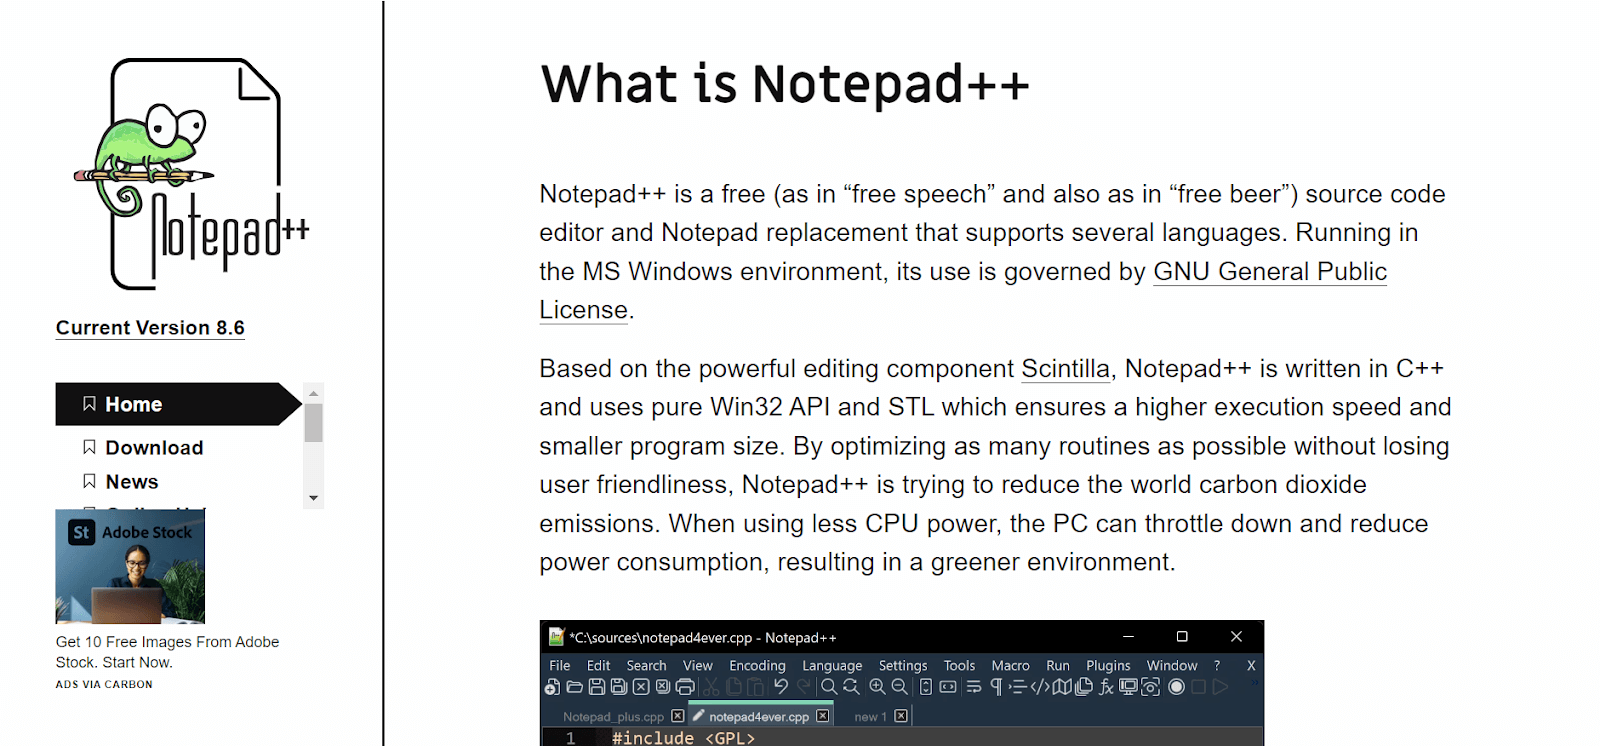Click the Notepad++ chameleon logo
The height and width of the screenshot is (746, 1600).
pos(191,174)
